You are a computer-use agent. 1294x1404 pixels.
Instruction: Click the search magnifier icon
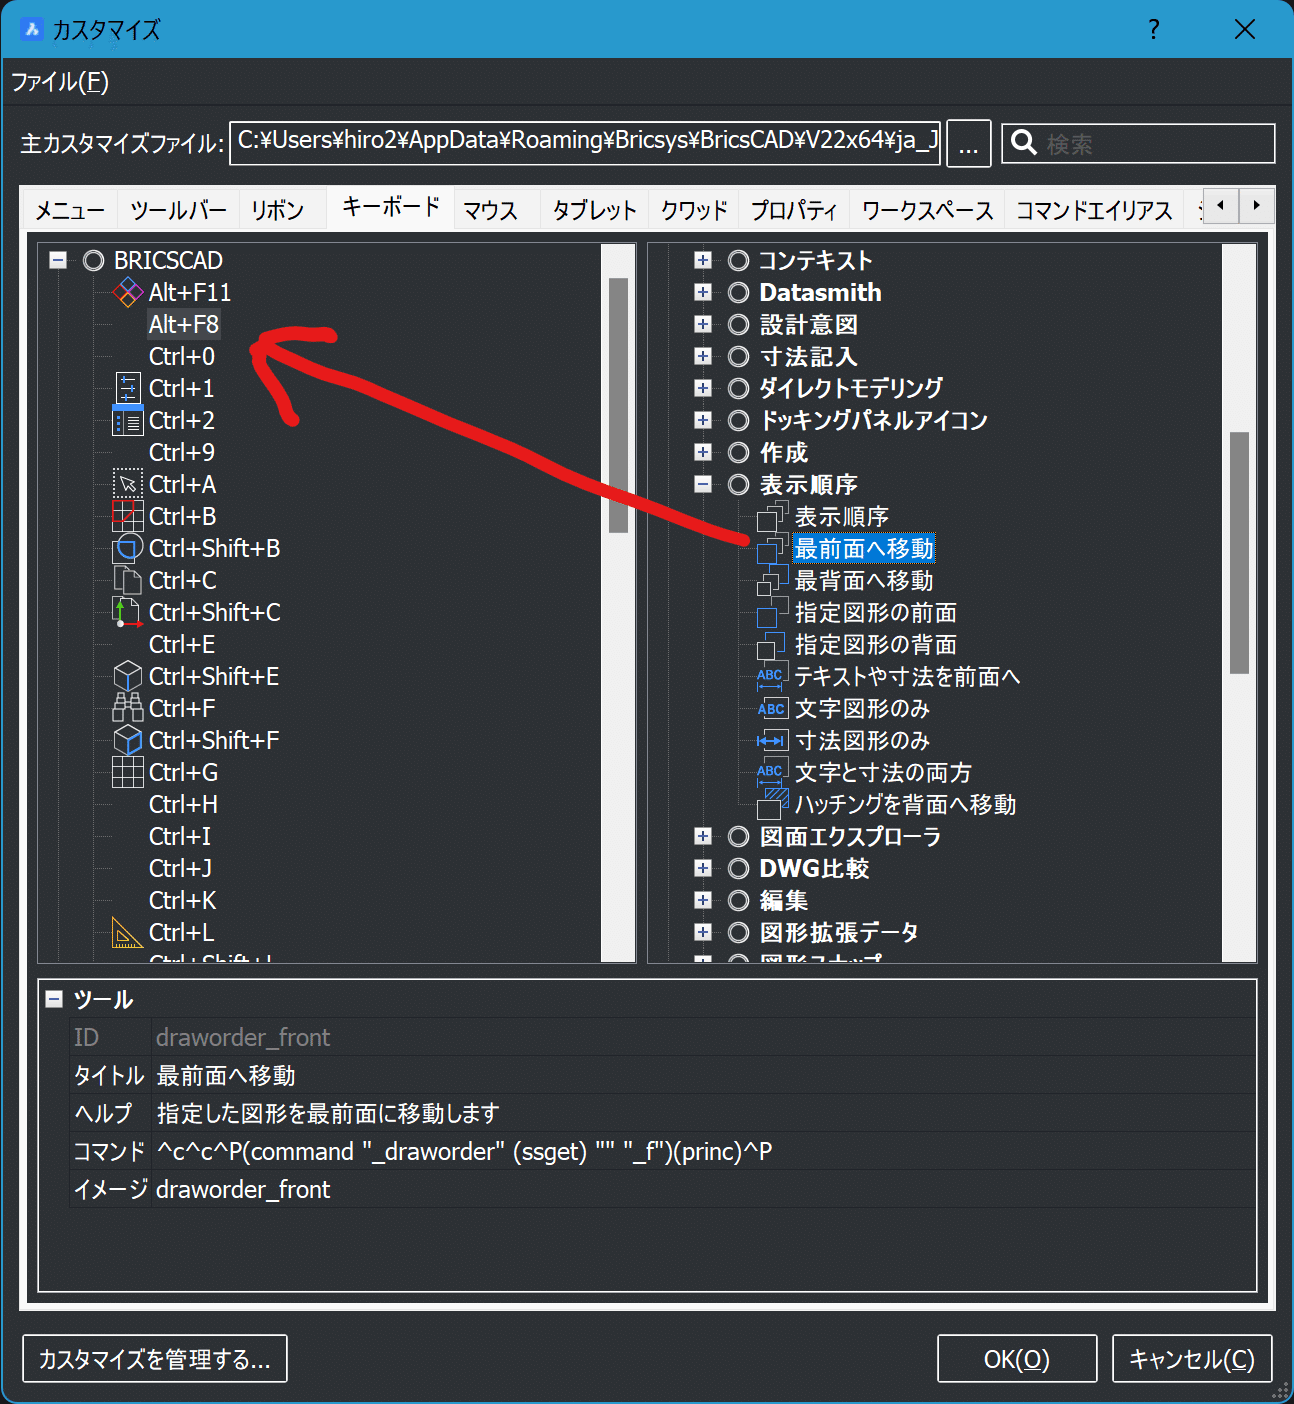(x=1023, y=143)
